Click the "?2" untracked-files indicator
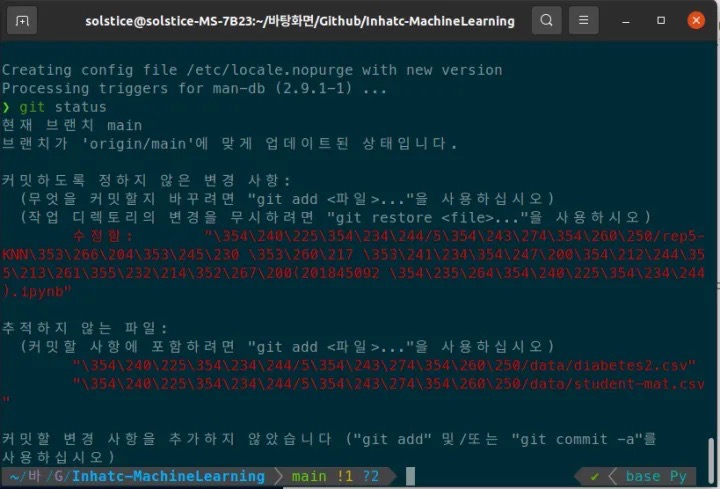Screen dimensions: 720x489 [x=371, y=476]
